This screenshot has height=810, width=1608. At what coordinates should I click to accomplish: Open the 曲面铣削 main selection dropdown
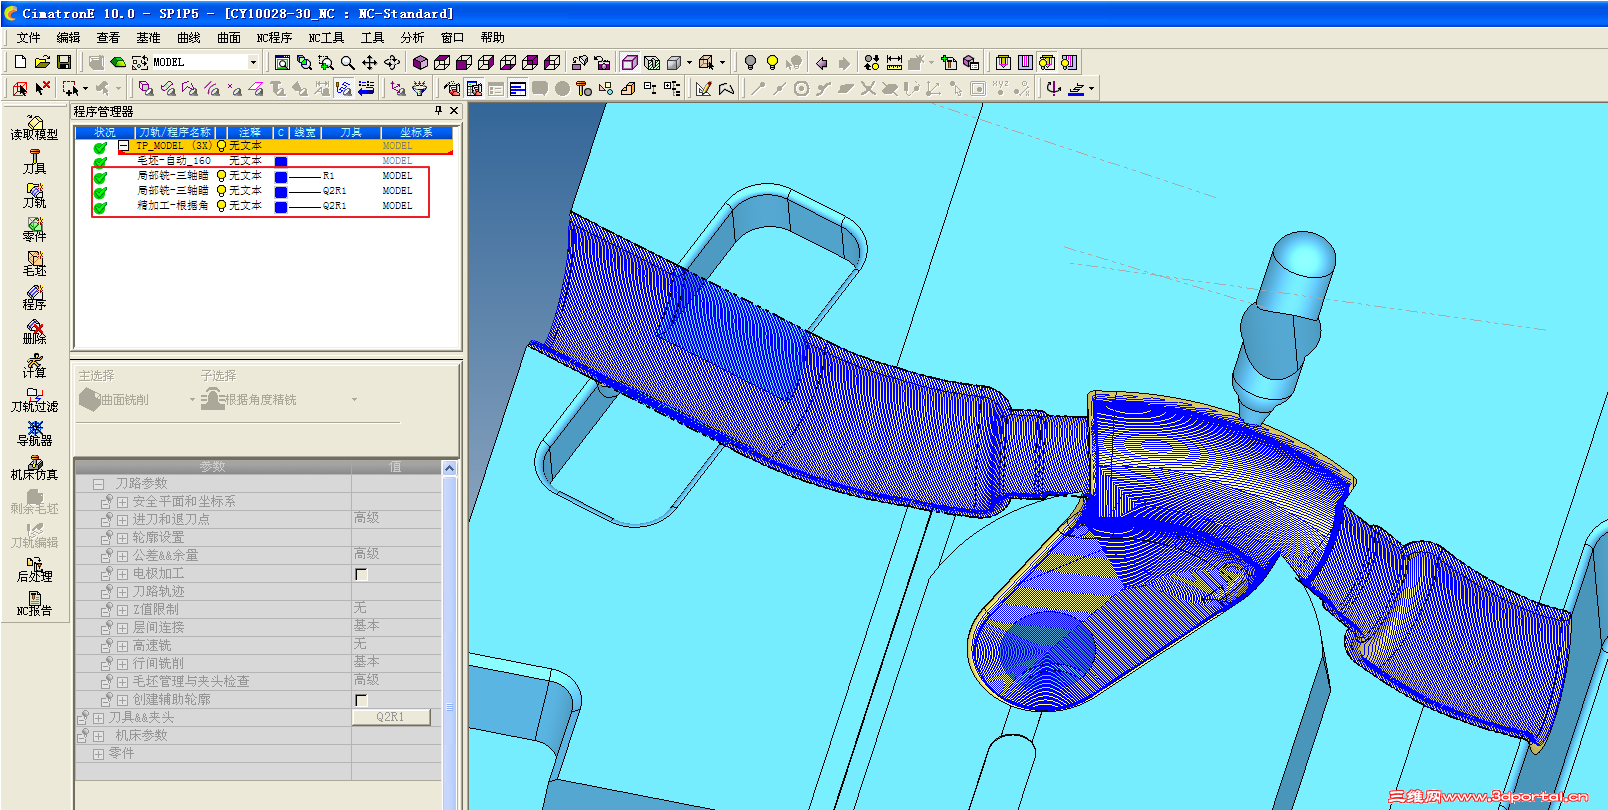(192, 400)
